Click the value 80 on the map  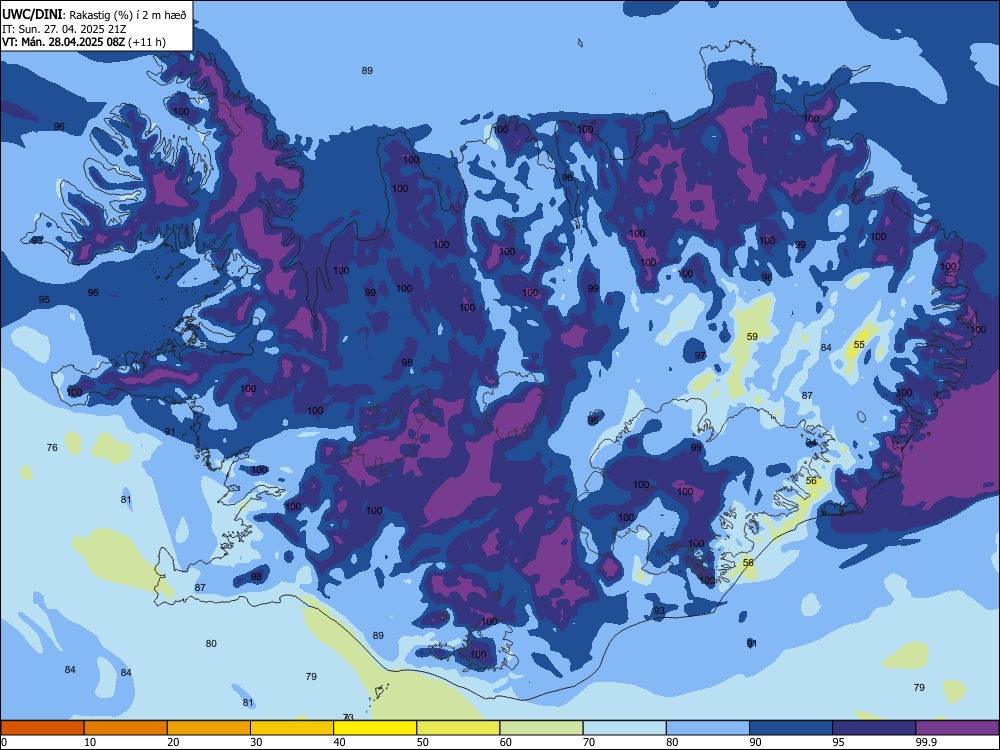pos(211,643)
